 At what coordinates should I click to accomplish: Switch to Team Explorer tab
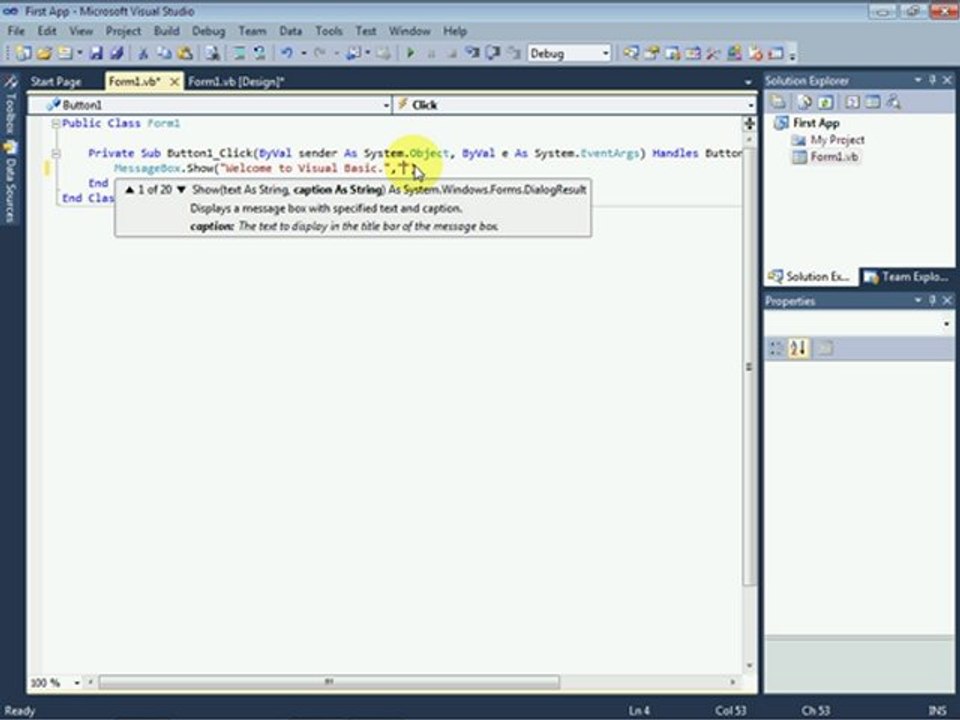click(907, 277)
